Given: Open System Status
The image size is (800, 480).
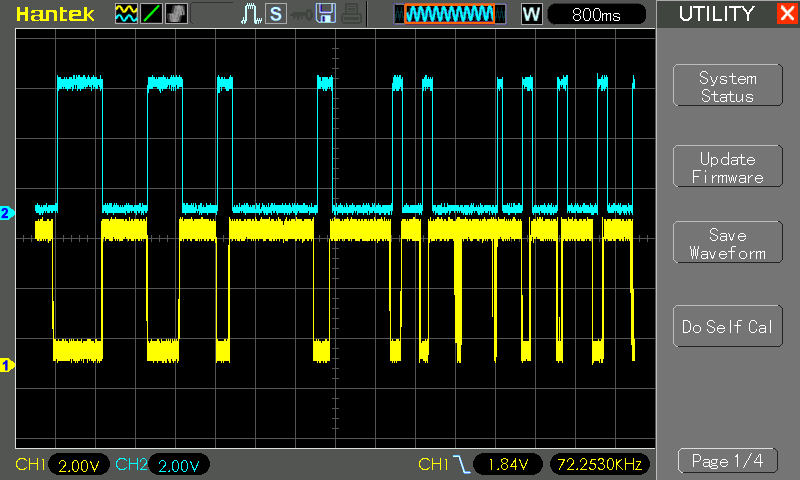Looking at the screenshot, I should tap(728, 86).
